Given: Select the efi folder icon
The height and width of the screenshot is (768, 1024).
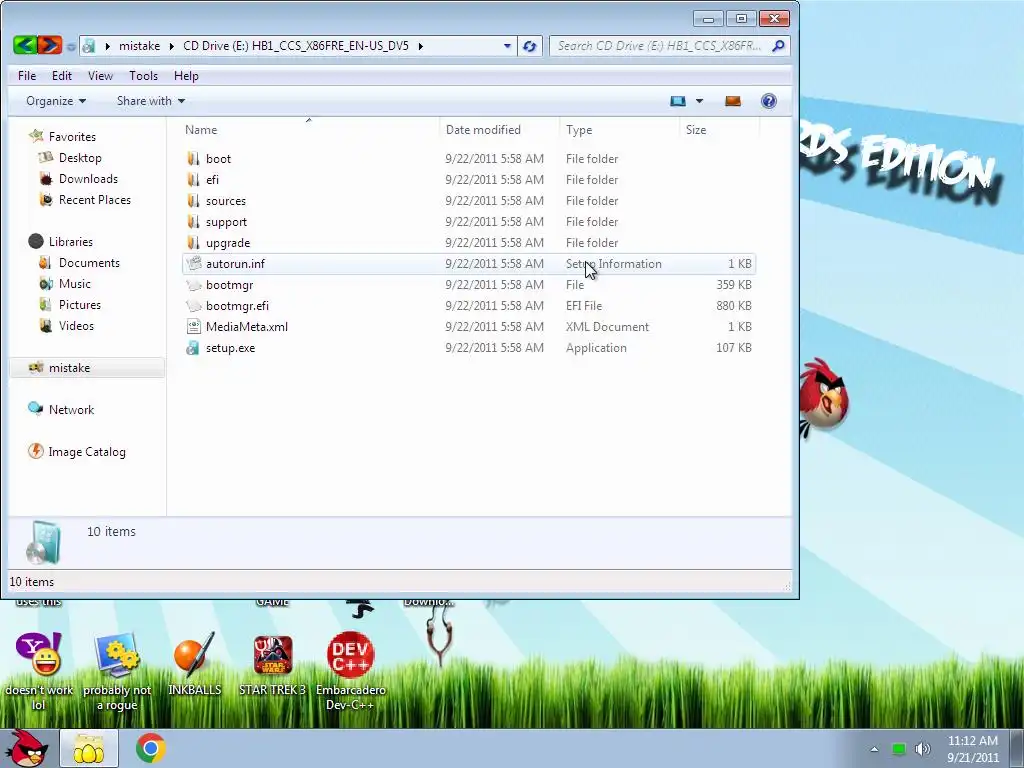Looking at the screenshot, I should [193, 180].
